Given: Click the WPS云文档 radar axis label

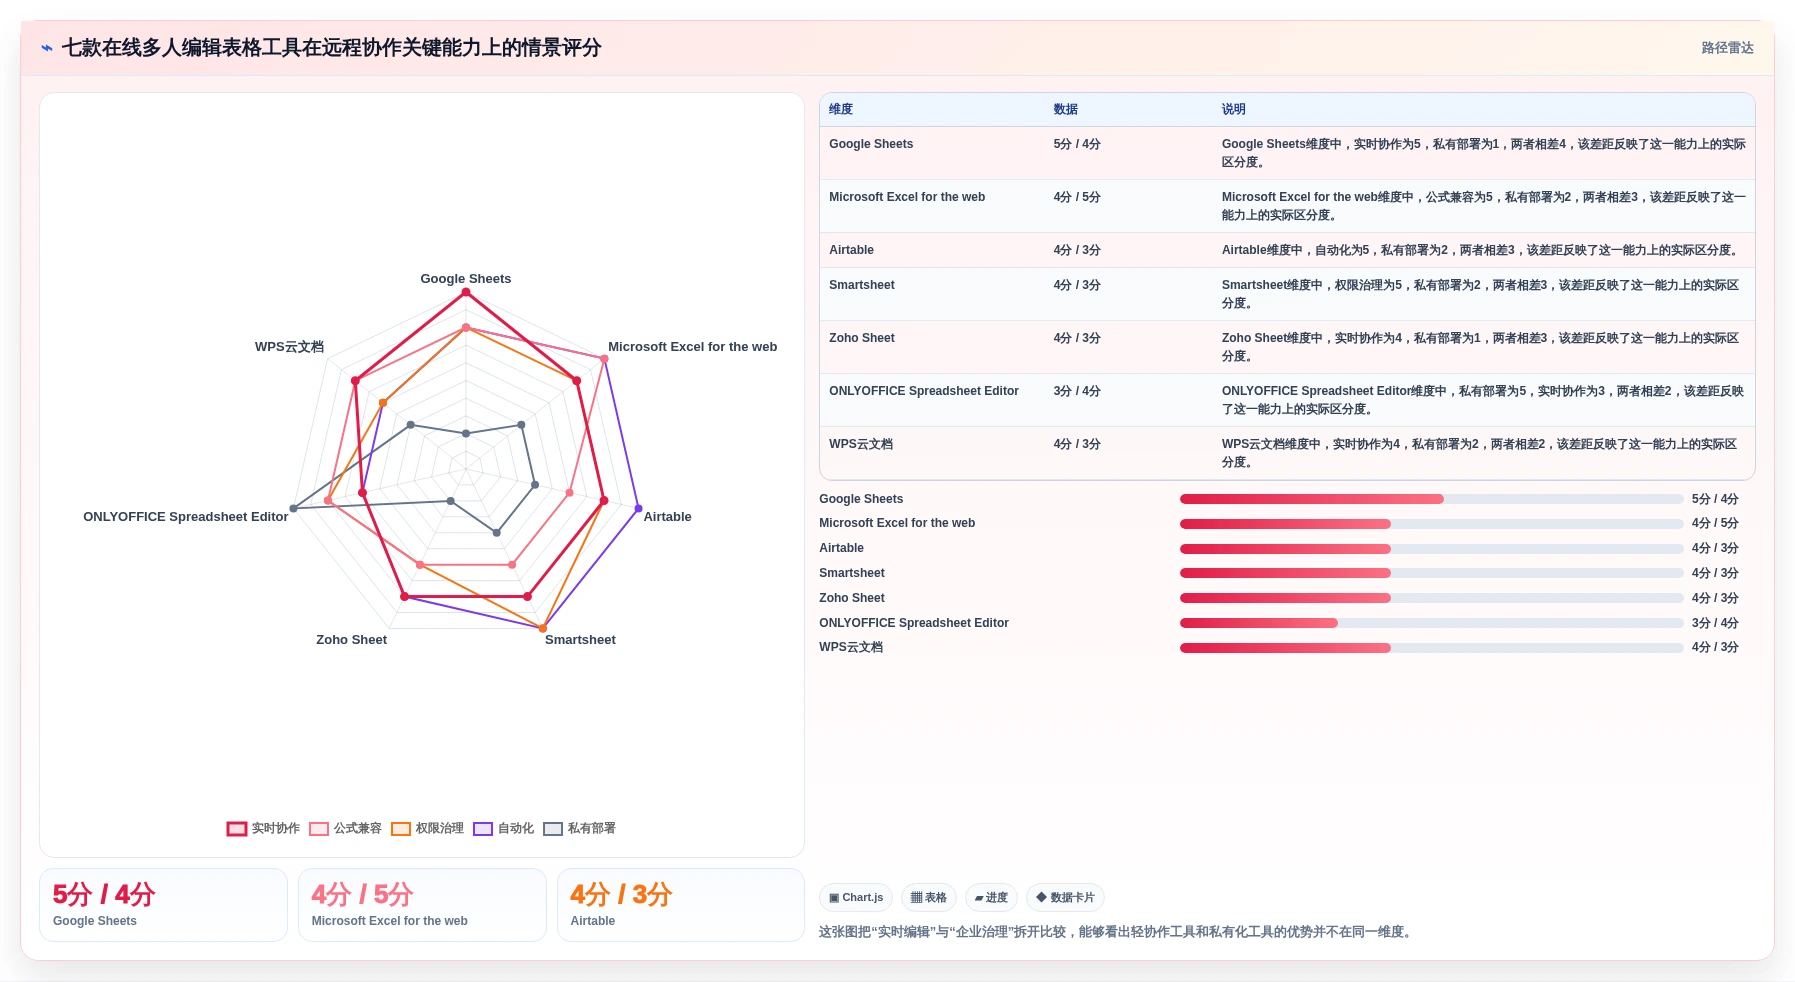Looking at the screenshot, I should click(289, 347).
